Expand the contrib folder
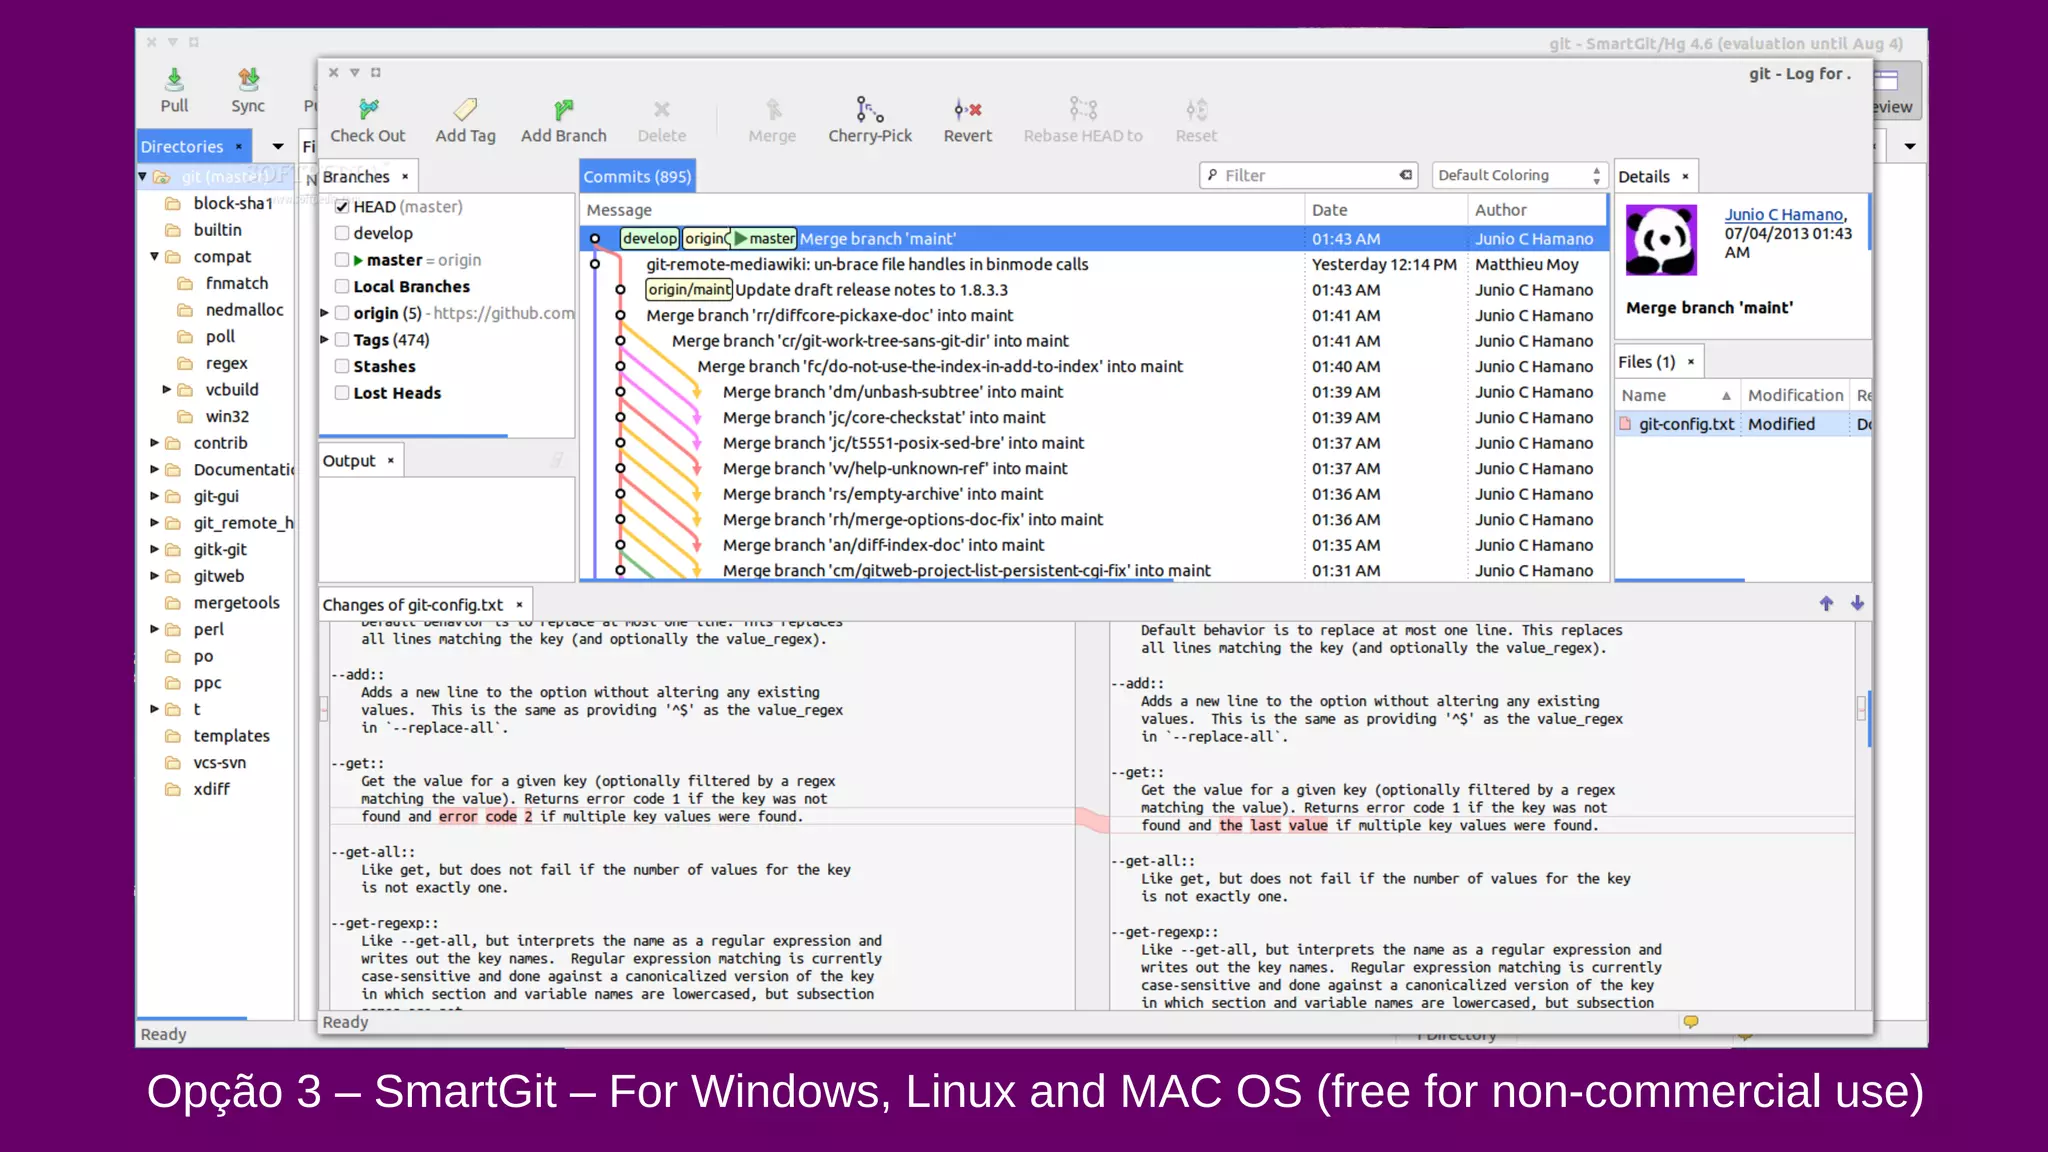This screenshot has height=1152, width=2048. click(155, 443)
